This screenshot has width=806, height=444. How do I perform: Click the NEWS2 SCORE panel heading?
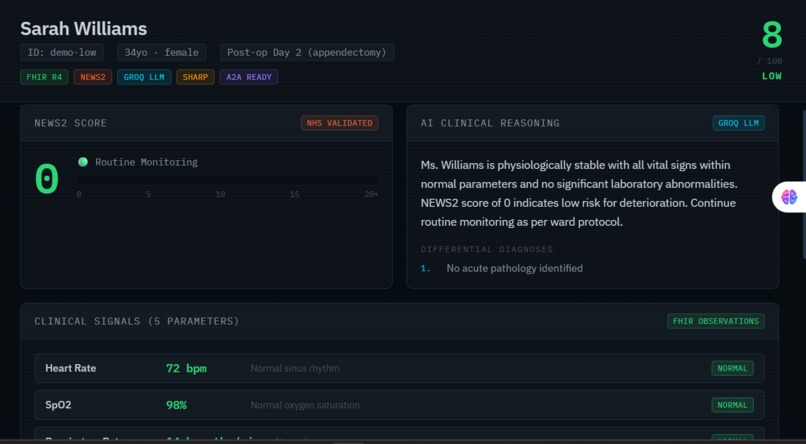pos(70,123)
